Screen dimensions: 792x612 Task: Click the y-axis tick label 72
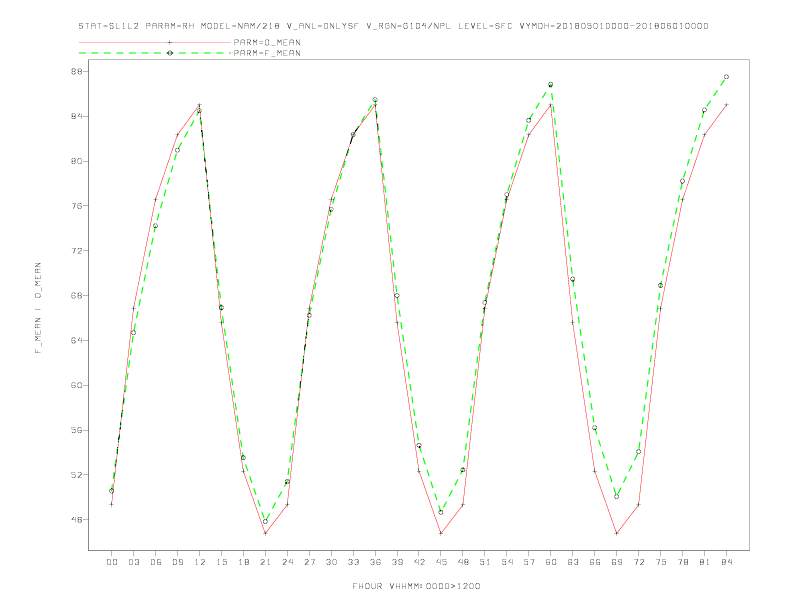(x=77, y=251)
